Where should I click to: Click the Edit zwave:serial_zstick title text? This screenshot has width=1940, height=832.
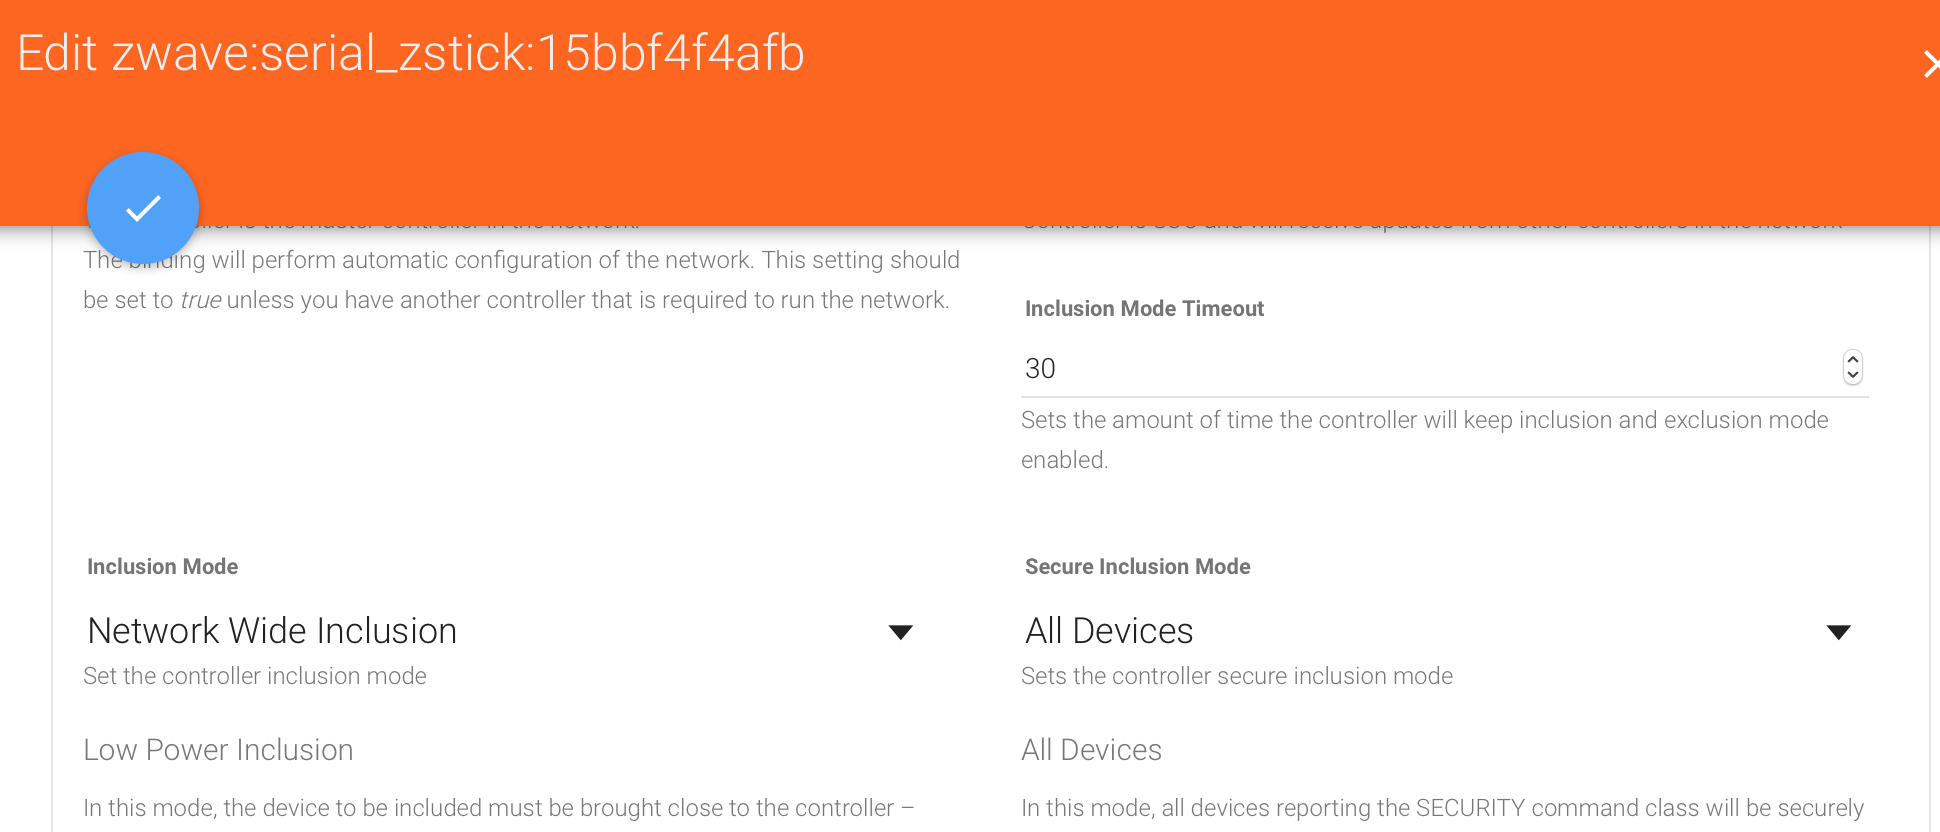(411, 54)
